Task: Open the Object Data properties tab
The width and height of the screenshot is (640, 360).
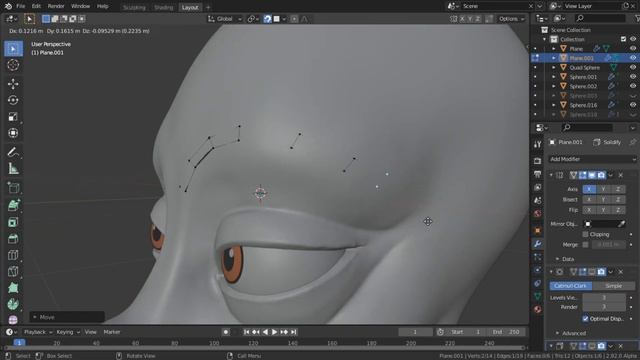Action: (538, 296)
